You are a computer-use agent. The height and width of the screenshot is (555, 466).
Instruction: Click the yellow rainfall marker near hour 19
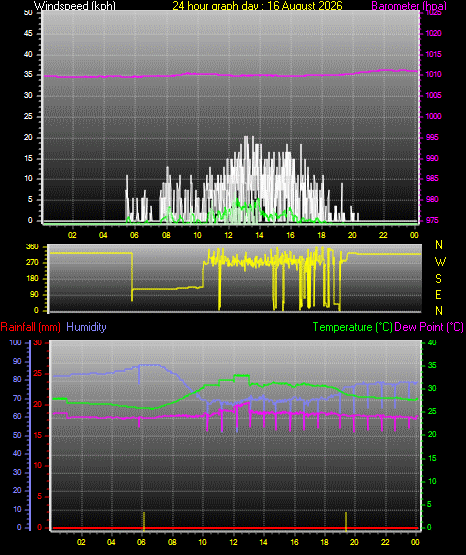click(x=346, y=521)
